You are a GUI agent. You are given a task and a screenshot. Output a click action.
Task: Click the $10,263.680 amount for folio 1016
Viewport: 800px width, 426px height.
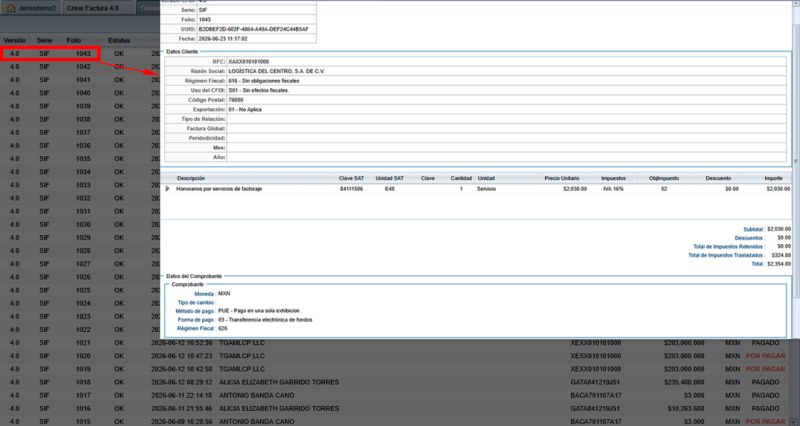tap(686, 409)
